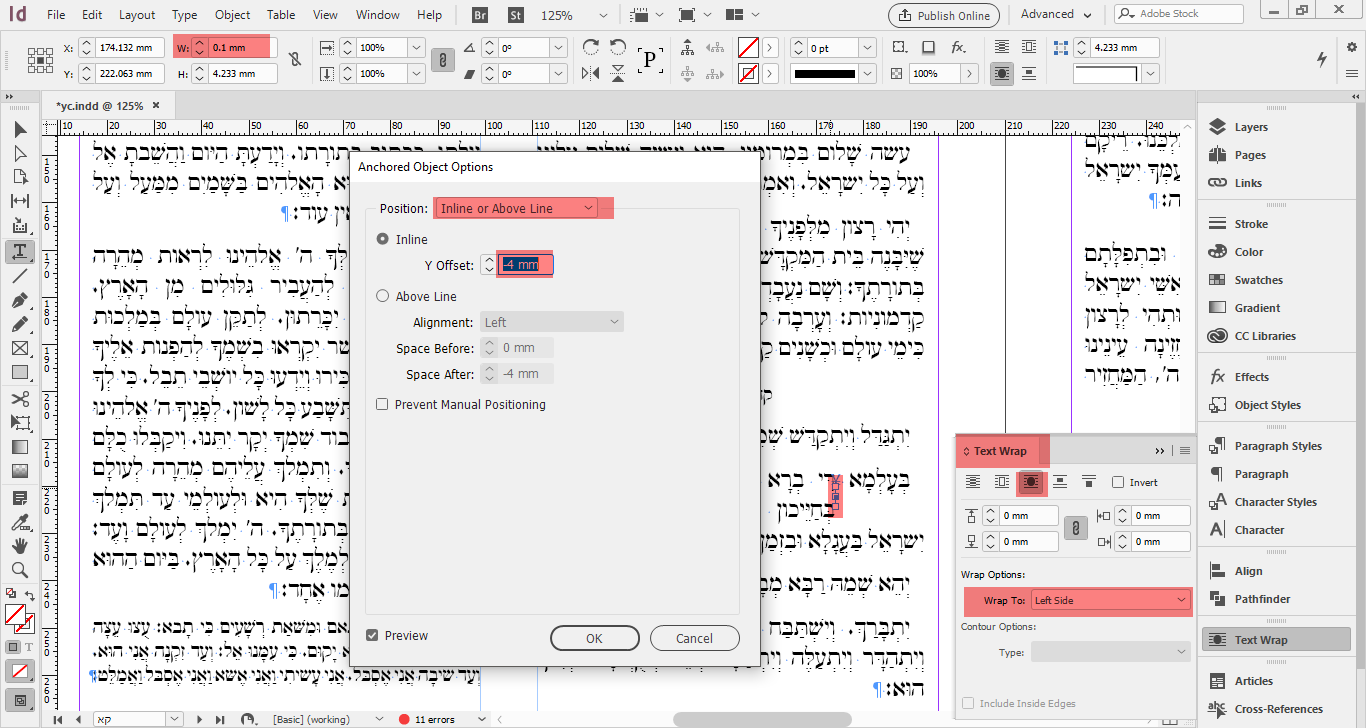
Task: Open the Advanced workspace switcher
Action: click(x=1055, y=14)
